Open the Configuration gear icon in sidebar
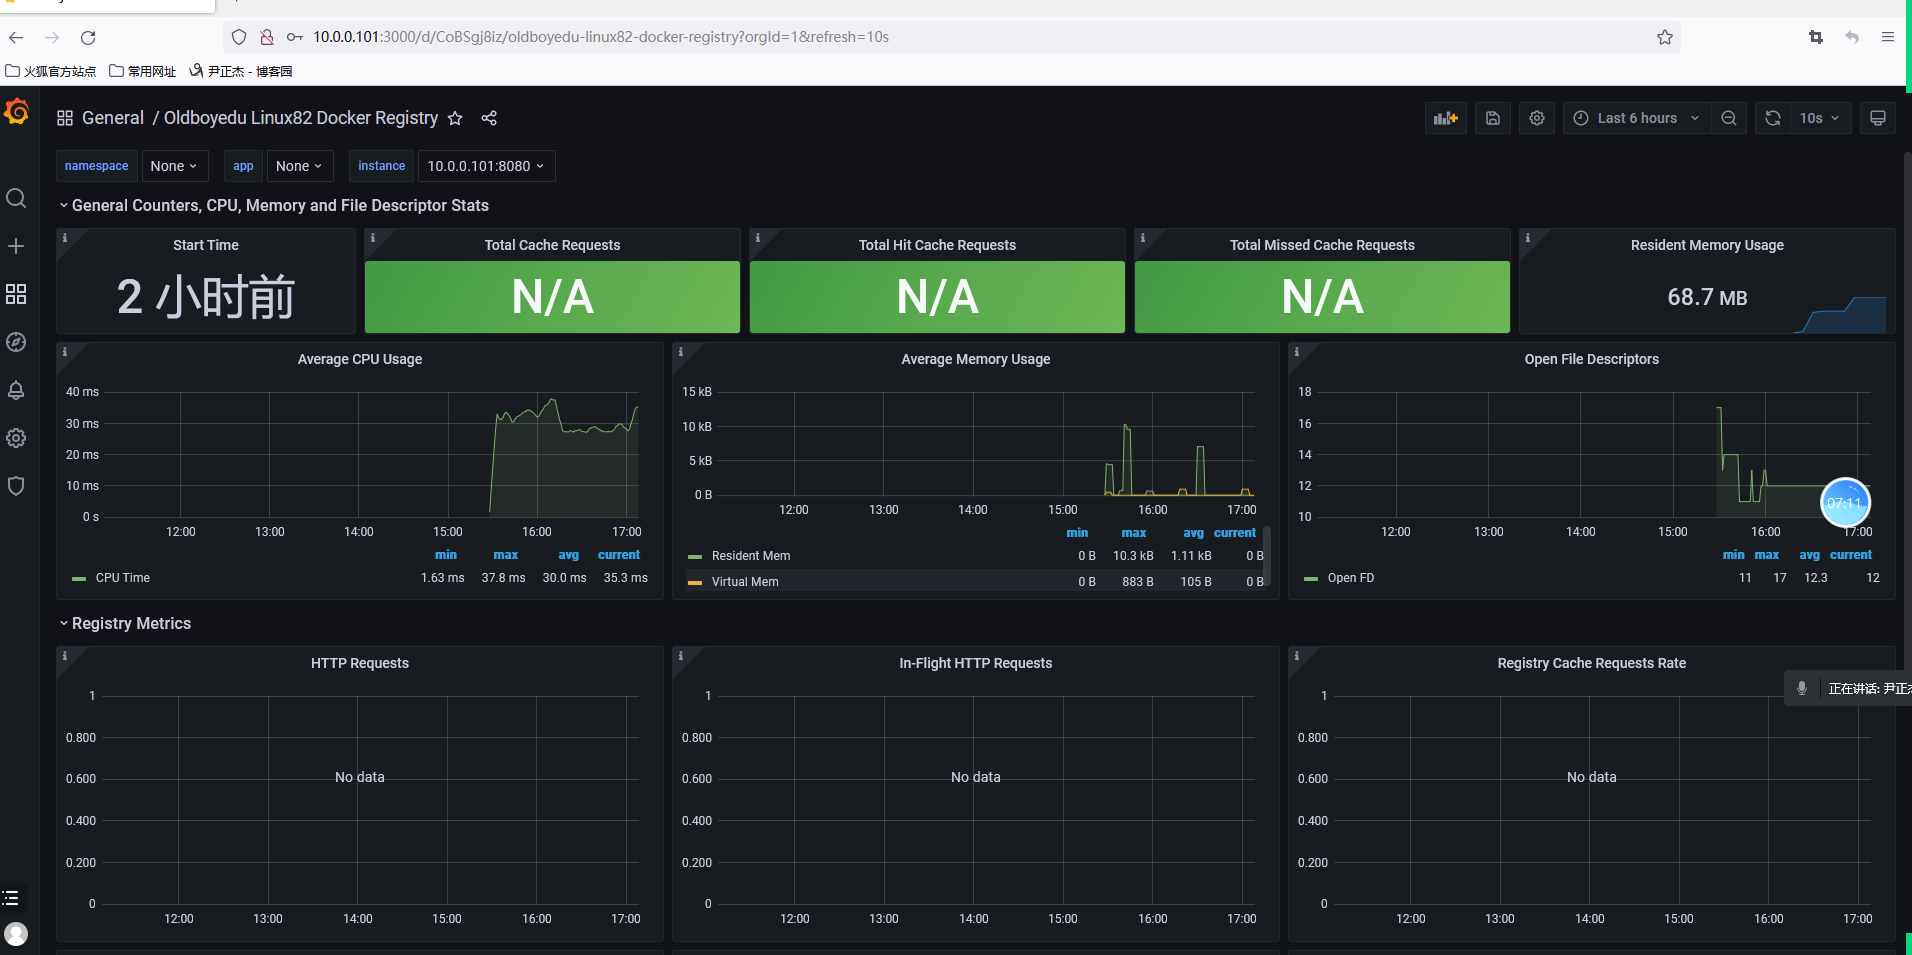The image size is (1912, 955). [x=16, y=438]
